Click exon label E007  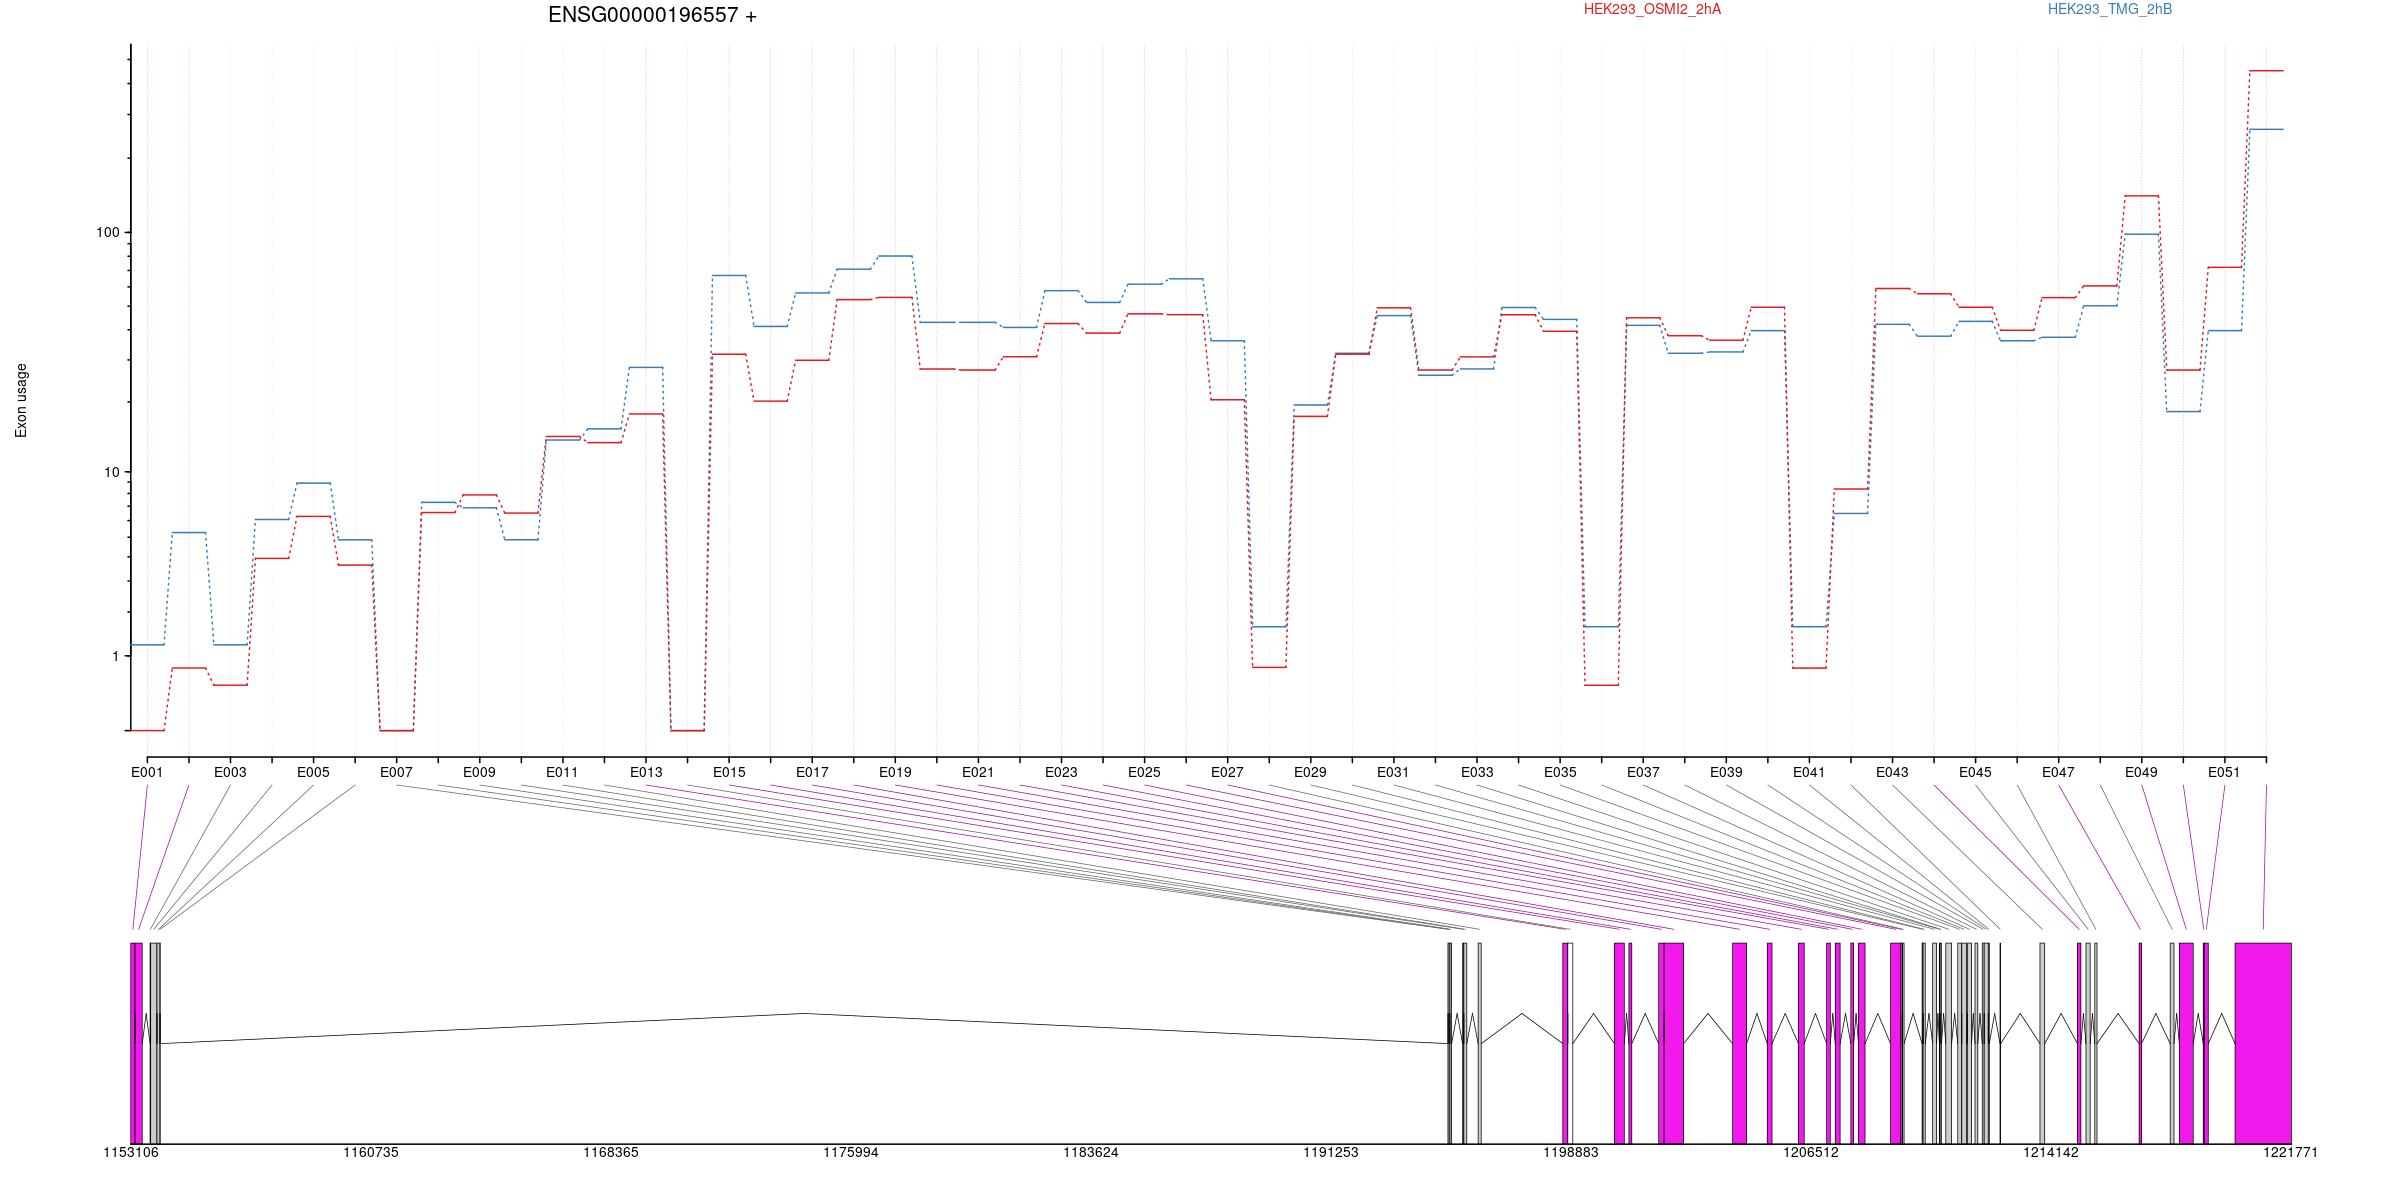pyautogui.click(x=396, y=772)
